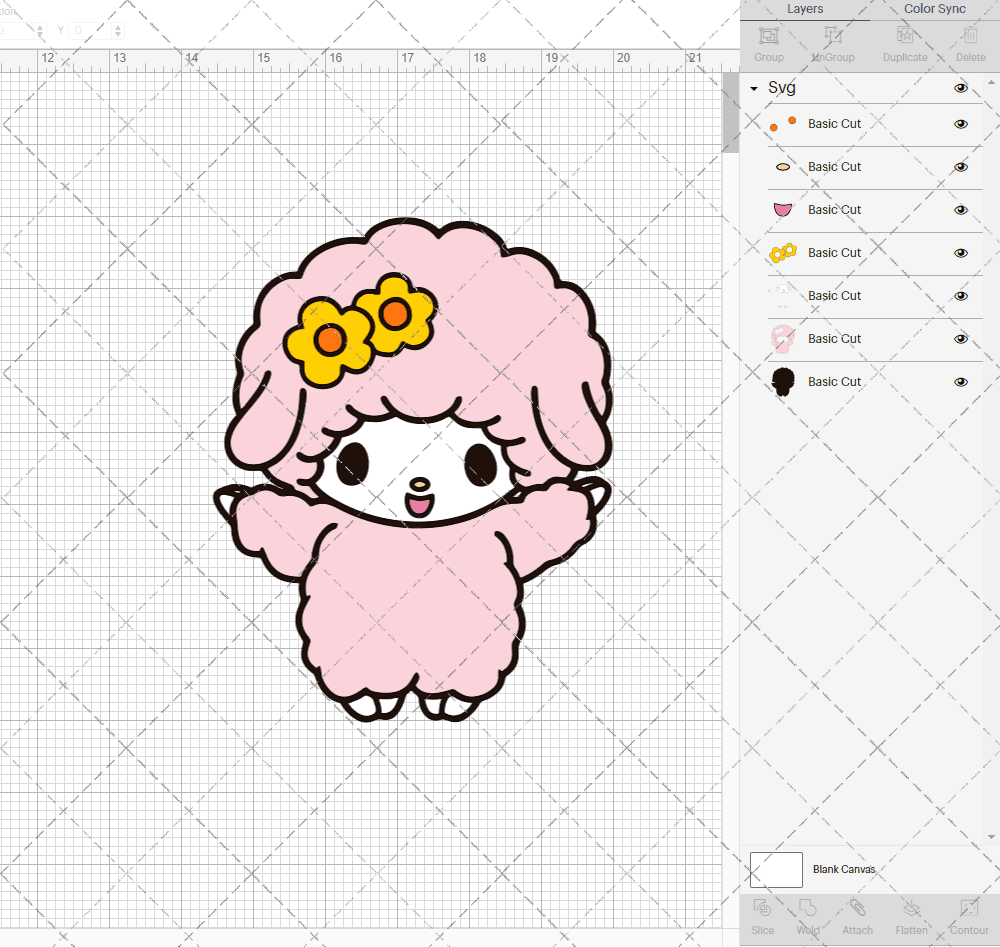
Task: Collapse the Svg layer group
Action: point(753,88)
